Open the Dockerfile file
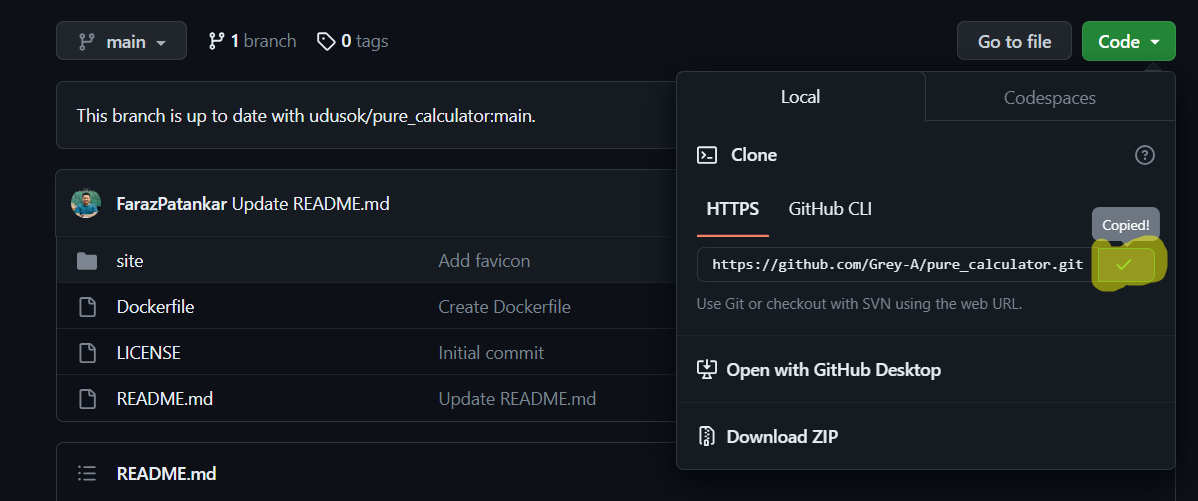Screen dimensions: 1198x501 155,307
